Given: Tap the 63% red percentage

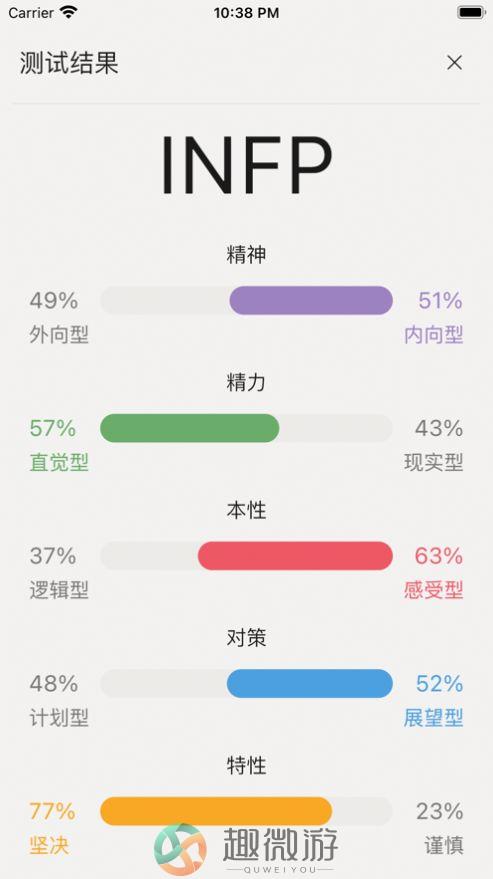Looking at the screenshot, I should [439, 556].
